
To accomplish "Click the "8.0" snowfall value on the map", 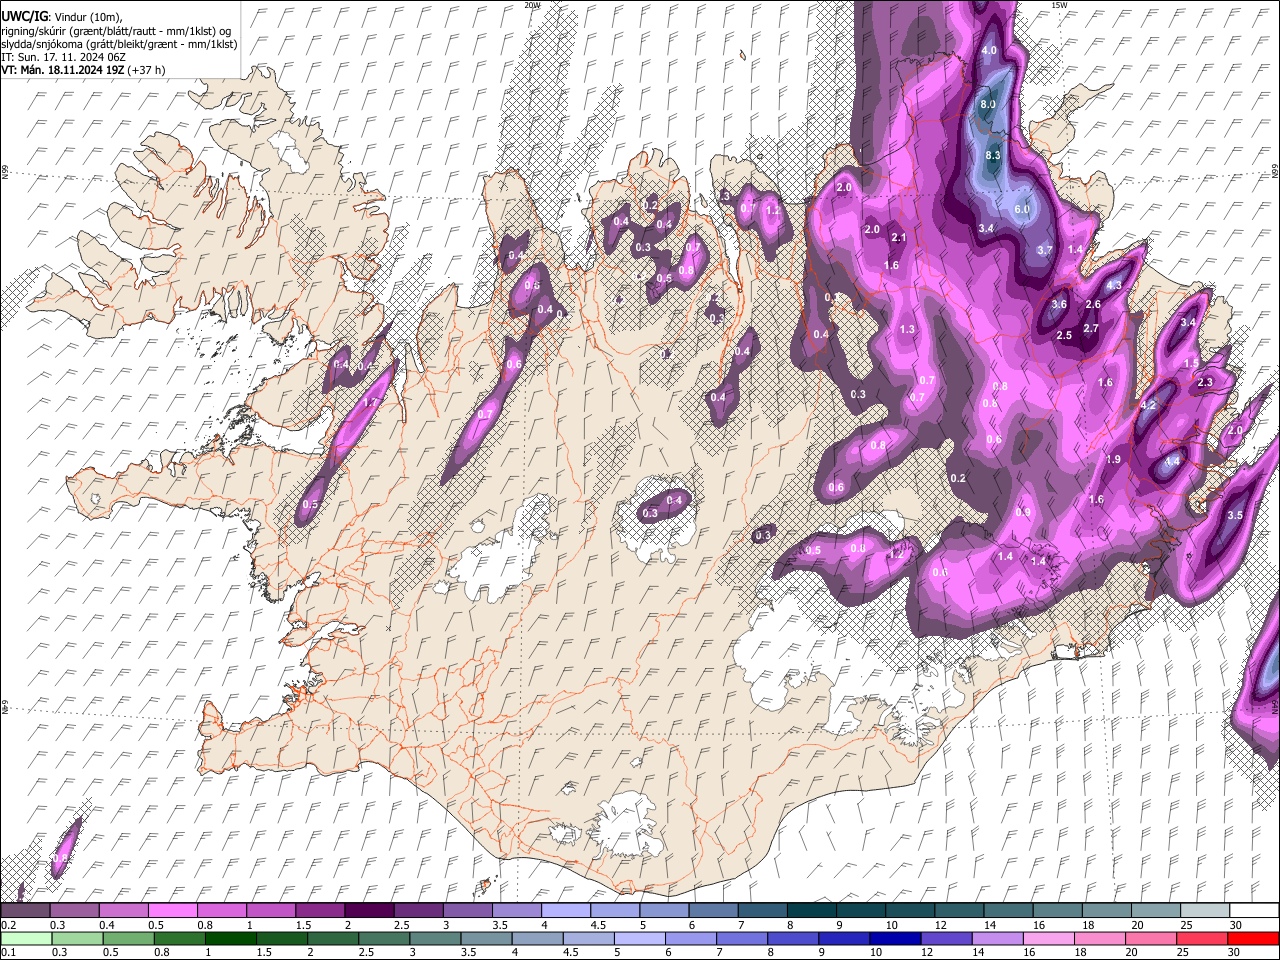I will tap(988, 105).
